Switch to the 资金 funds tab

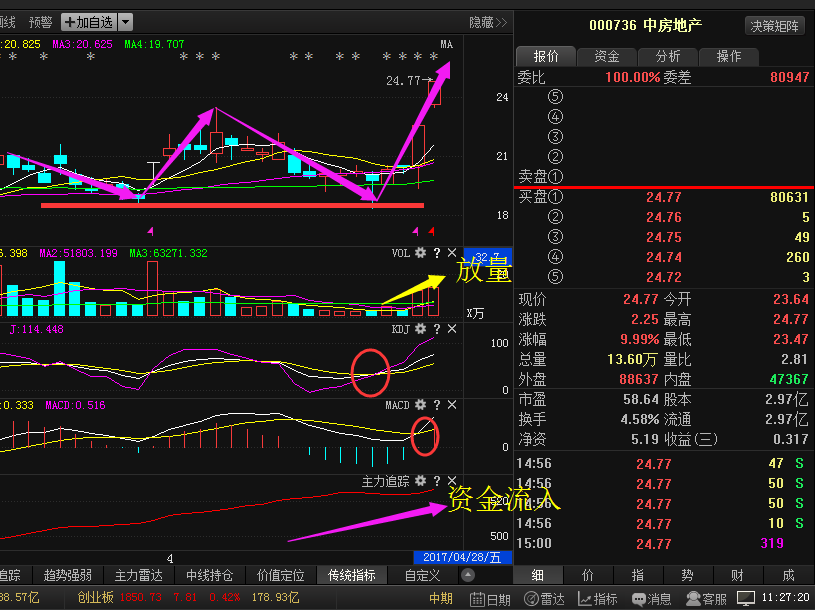tap(607, 56)
